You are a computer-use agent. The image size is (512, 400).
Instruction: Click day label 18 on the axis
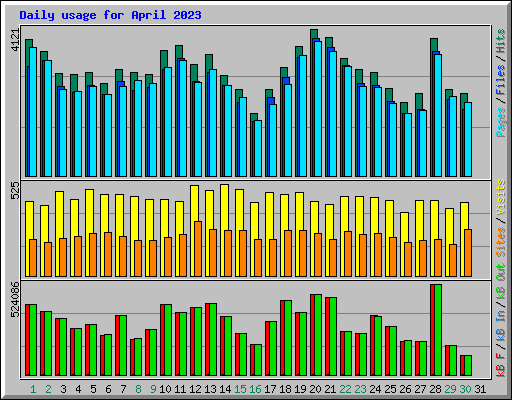(285, 389)
